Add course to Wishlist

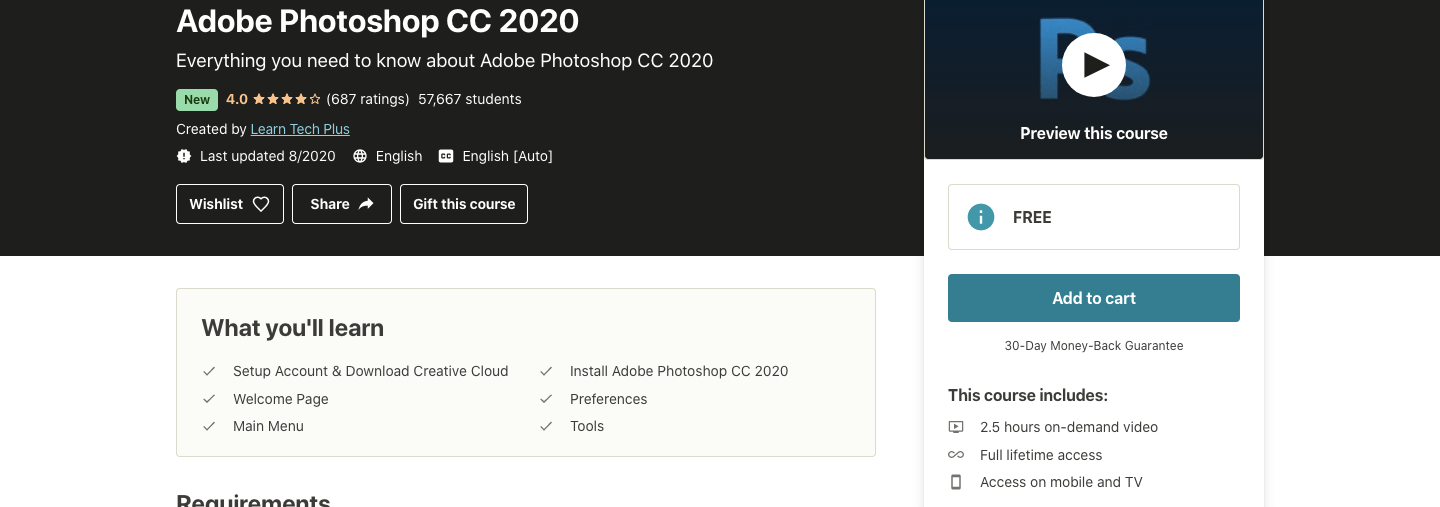(x=230, y=204)
